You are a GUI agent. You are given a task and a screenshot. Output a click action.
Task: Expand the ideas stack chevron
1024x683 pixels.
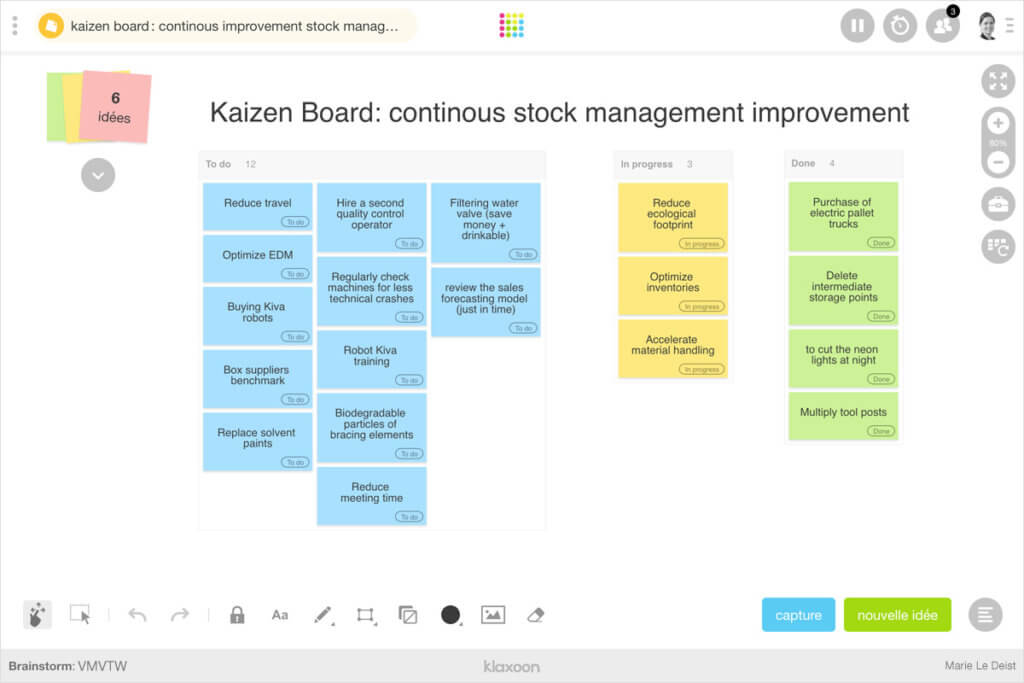[98, 175]
